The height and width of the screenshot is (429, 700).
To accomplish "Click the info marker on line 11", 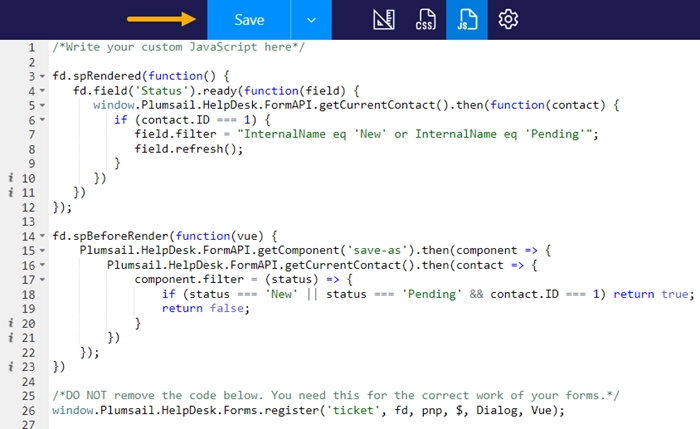I will [11, 192].
